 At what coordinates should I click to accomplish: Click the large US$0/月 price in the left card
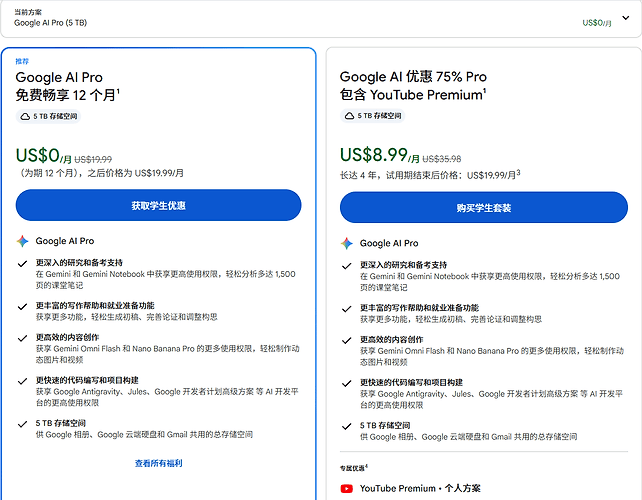43,156
